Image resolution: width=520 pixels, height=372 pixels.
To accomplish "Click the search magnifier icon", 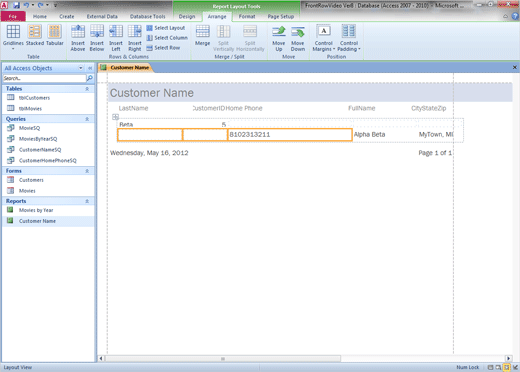I will click(90, 78).
